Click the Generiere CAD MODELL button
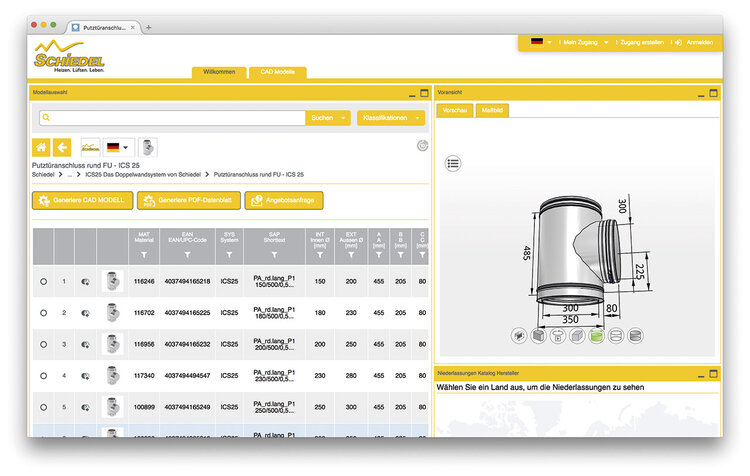 coord(80,200)
